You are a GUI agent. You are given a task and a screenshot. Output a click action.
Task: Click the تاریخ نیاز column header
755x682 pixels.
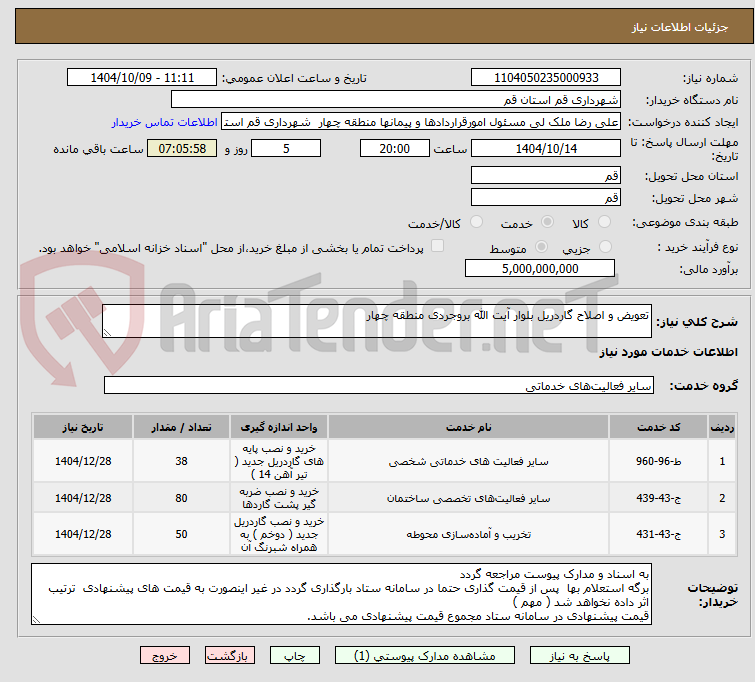click(83, 427)
